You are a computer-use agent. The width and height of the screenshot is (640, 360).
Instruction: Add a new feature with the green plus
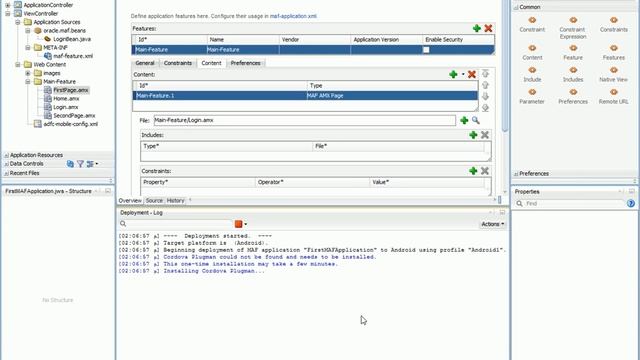(476, 28)
